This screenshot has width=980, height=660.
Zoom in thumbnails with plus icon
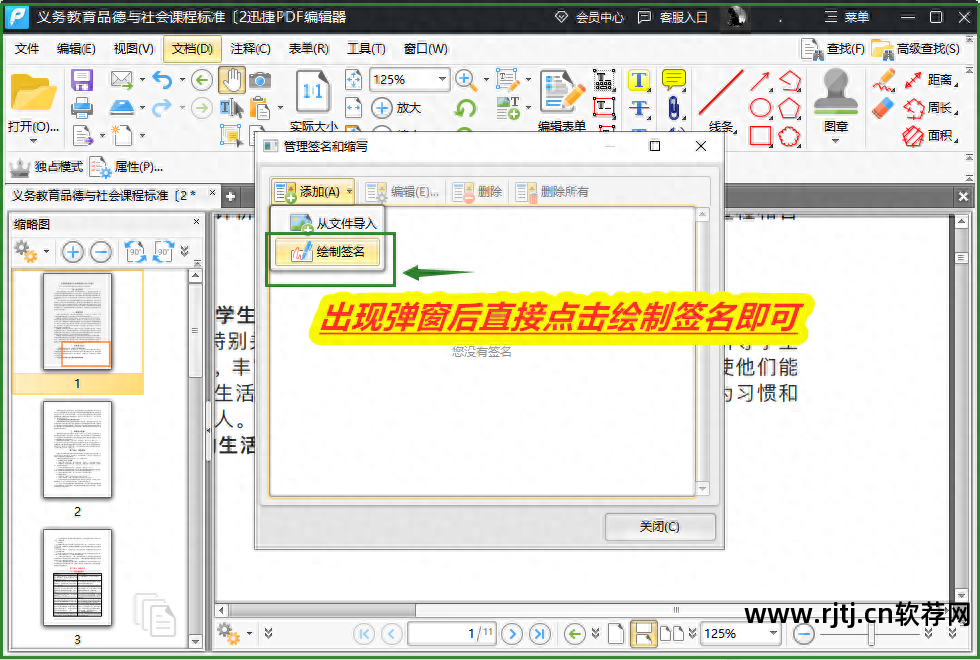coord(73,252)
